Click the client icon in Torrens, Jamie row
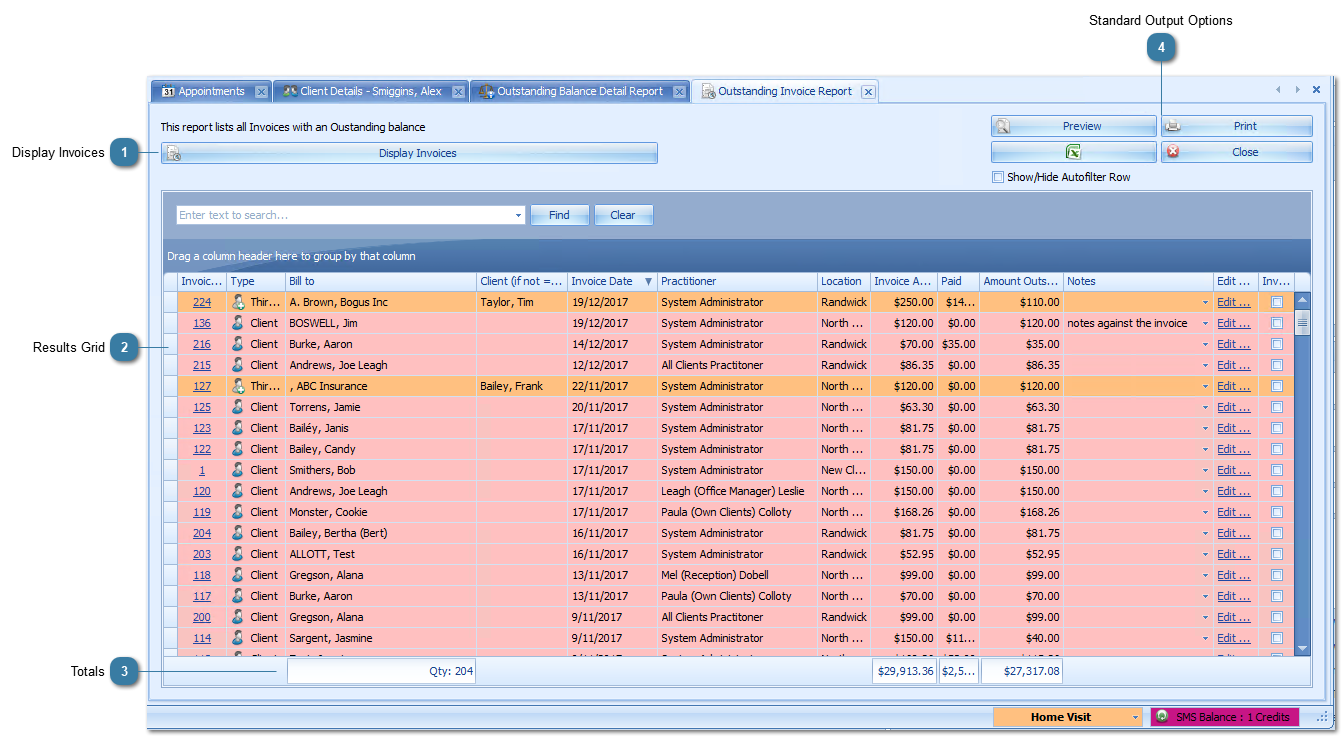Screen dimensions: 1344x739 (238, 407)
